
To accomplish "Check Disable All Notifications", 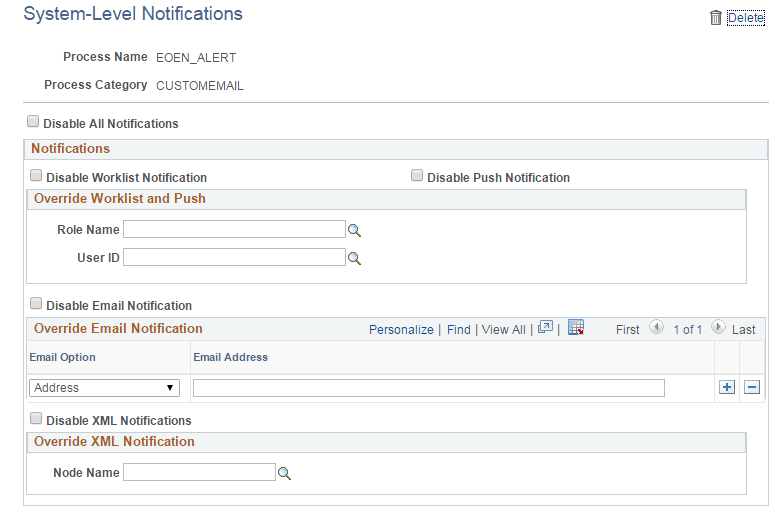I will (x=33, y=122).
